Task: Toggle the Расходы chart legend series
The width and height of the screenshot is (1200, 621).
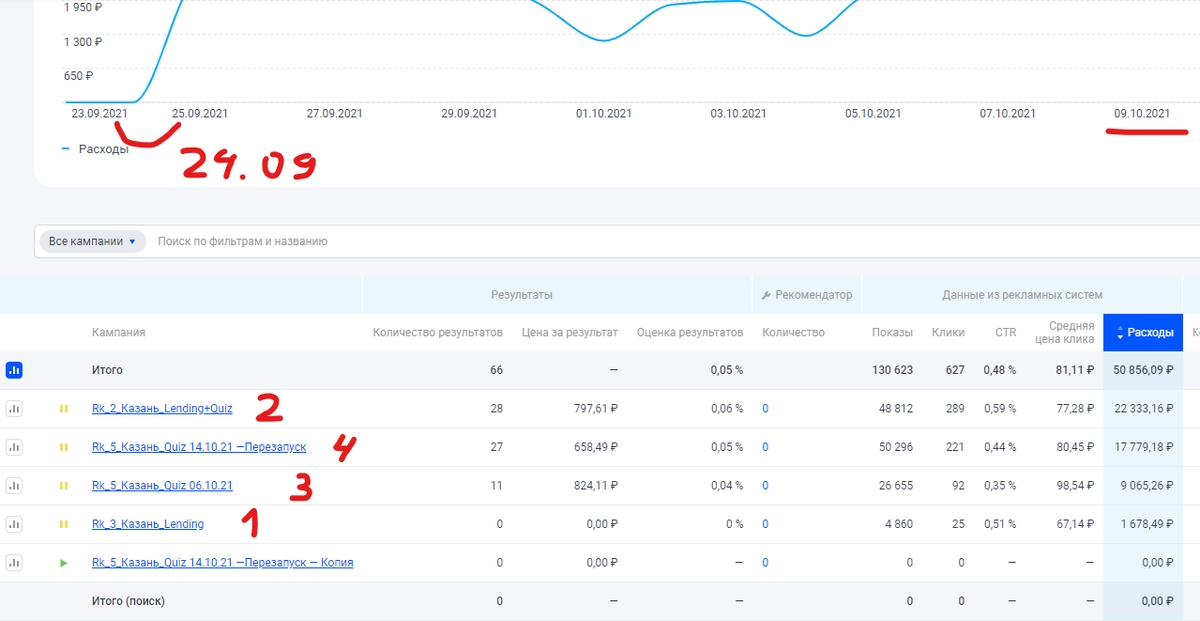Action: 95,149
